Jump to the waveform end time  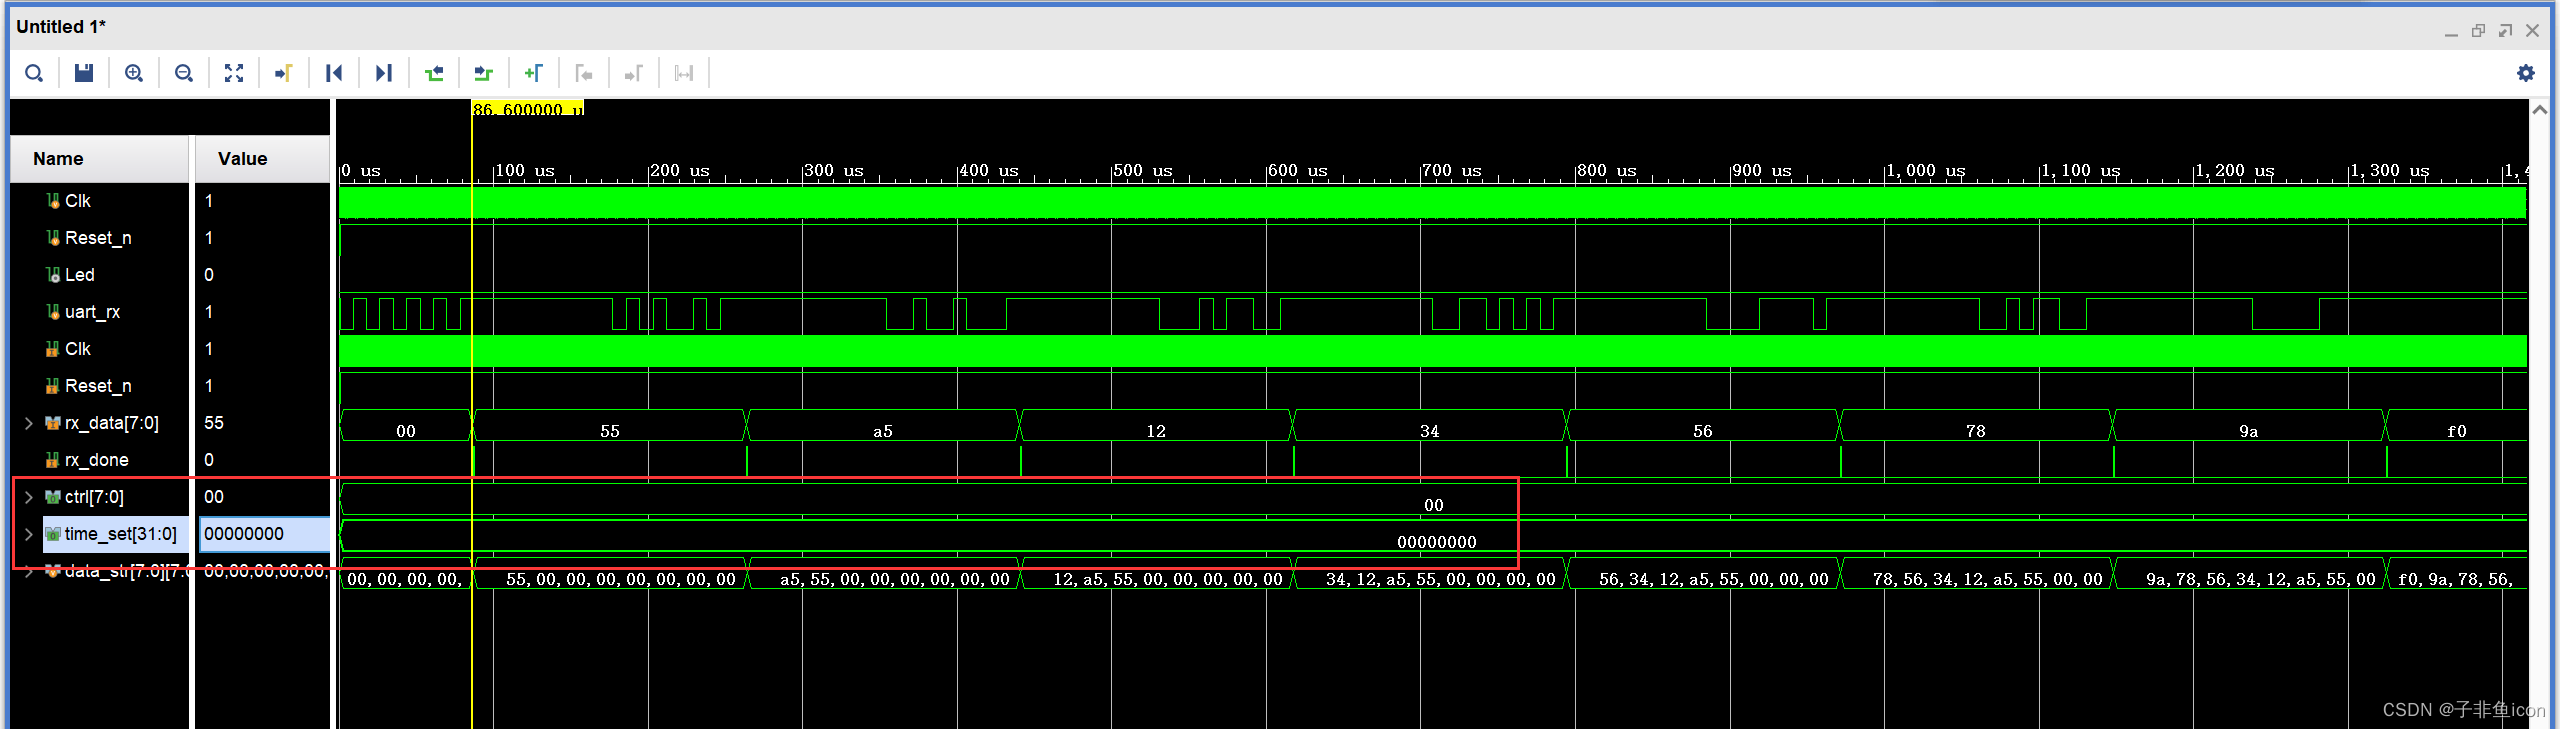(384, 73)
